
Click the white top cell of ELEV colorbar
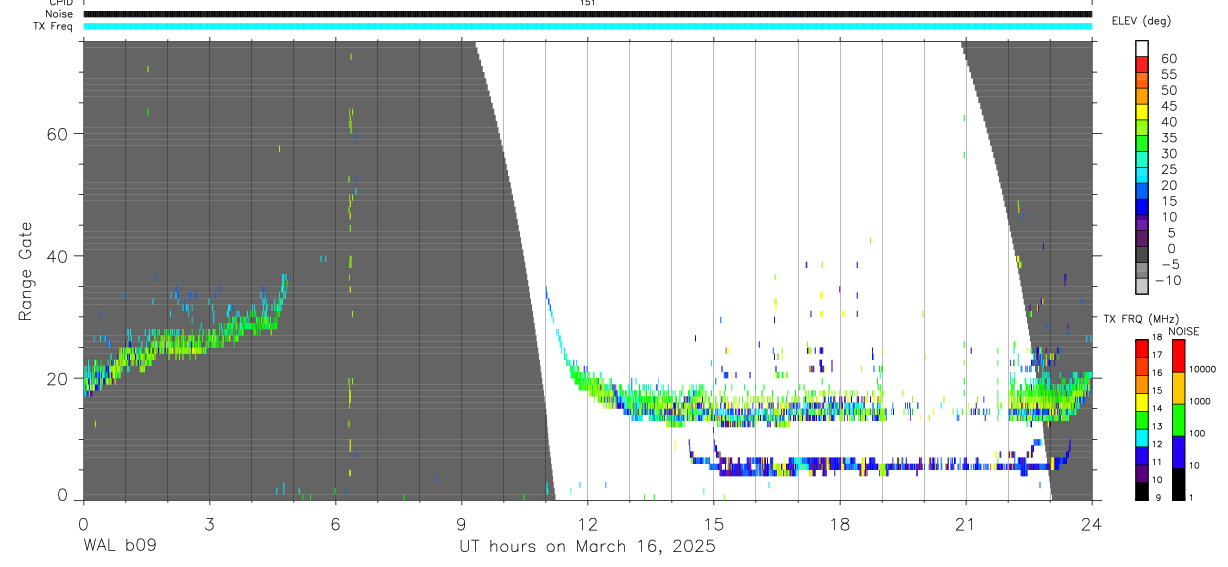point(1142,49)
